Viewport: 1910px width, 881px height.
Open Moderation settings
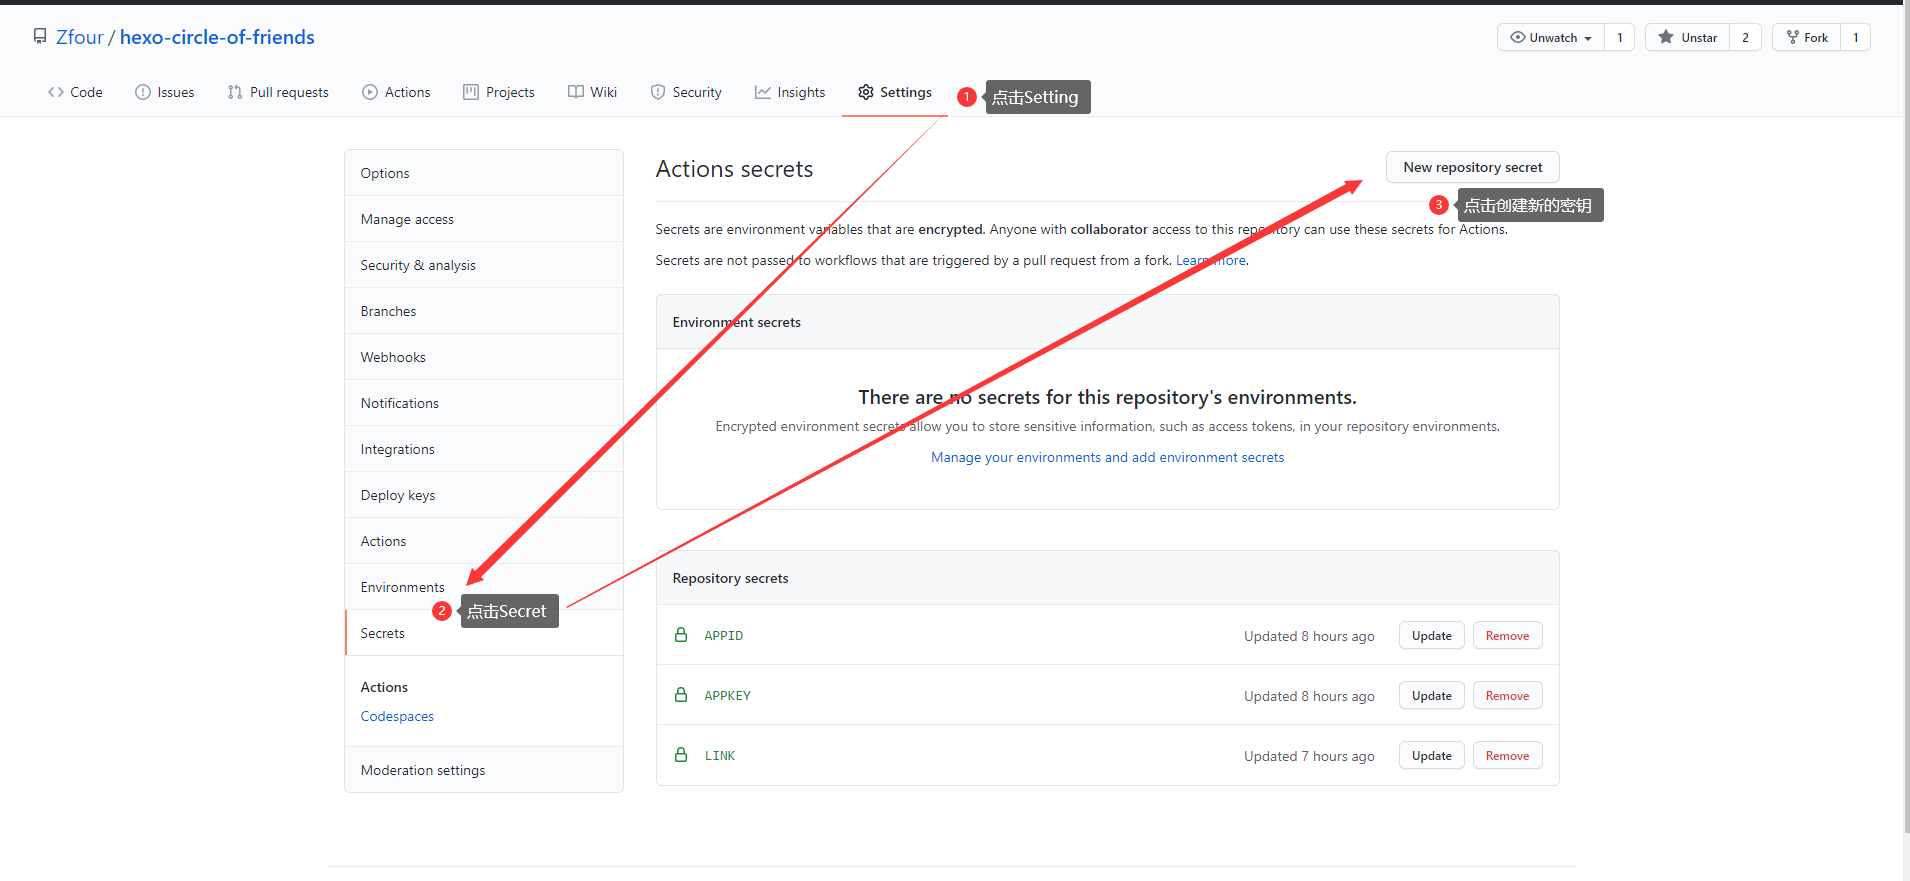click(484, 770)
